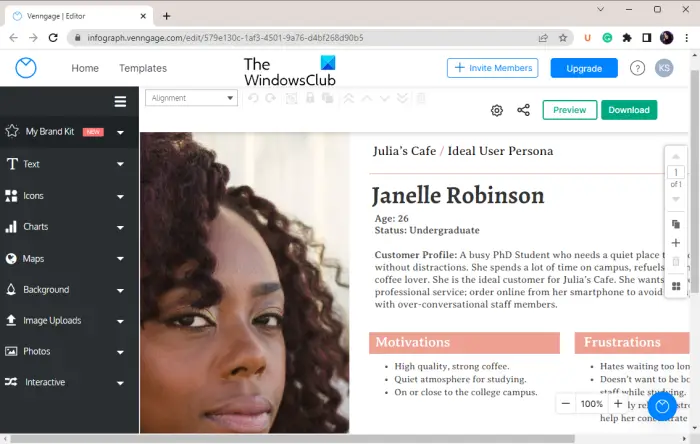The width and height of the screenshot is (700, 444).
Task: Add a new page with plus icon
Action: coord(676,243)
